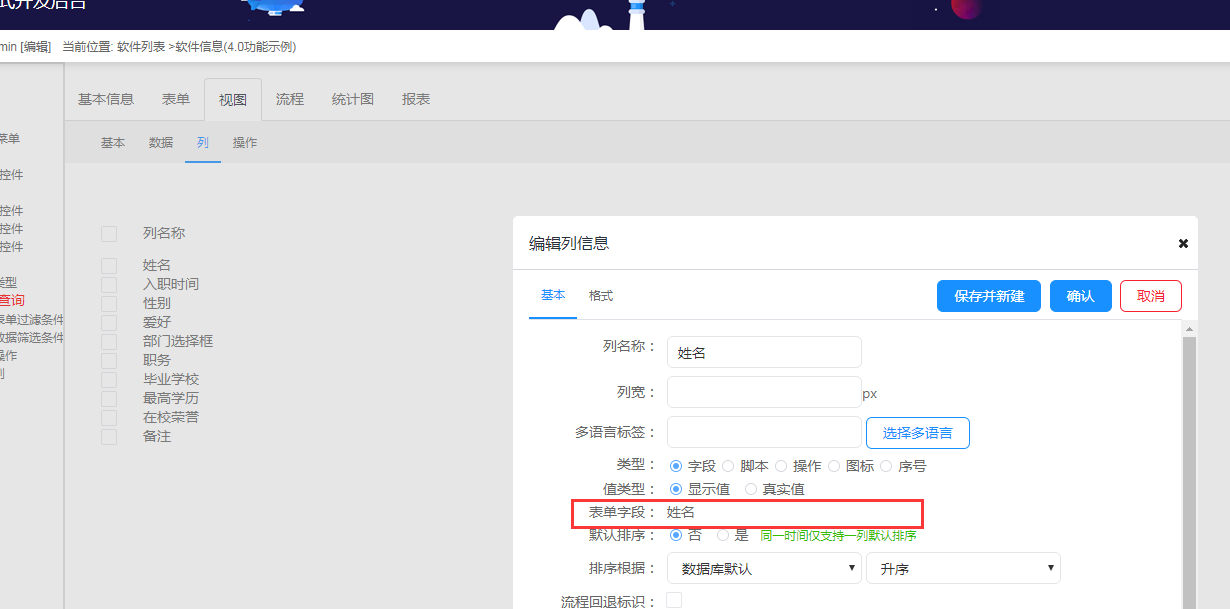This screenshot has width=1230, height=609.
Task: Tick the 流程回退标识 checkbox
Action: coord(674,600)
